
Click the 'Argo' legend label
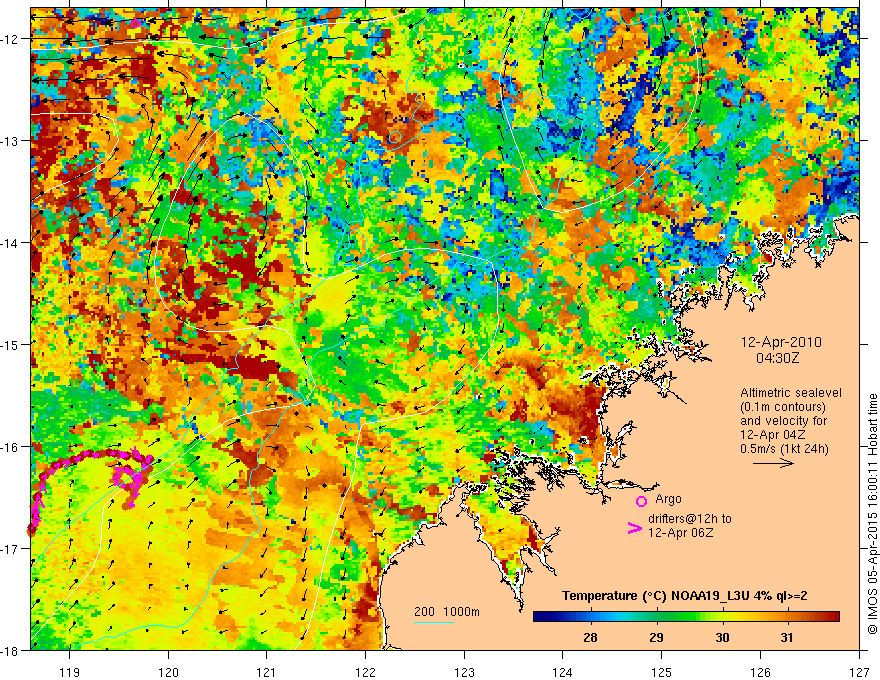(668, 499)
